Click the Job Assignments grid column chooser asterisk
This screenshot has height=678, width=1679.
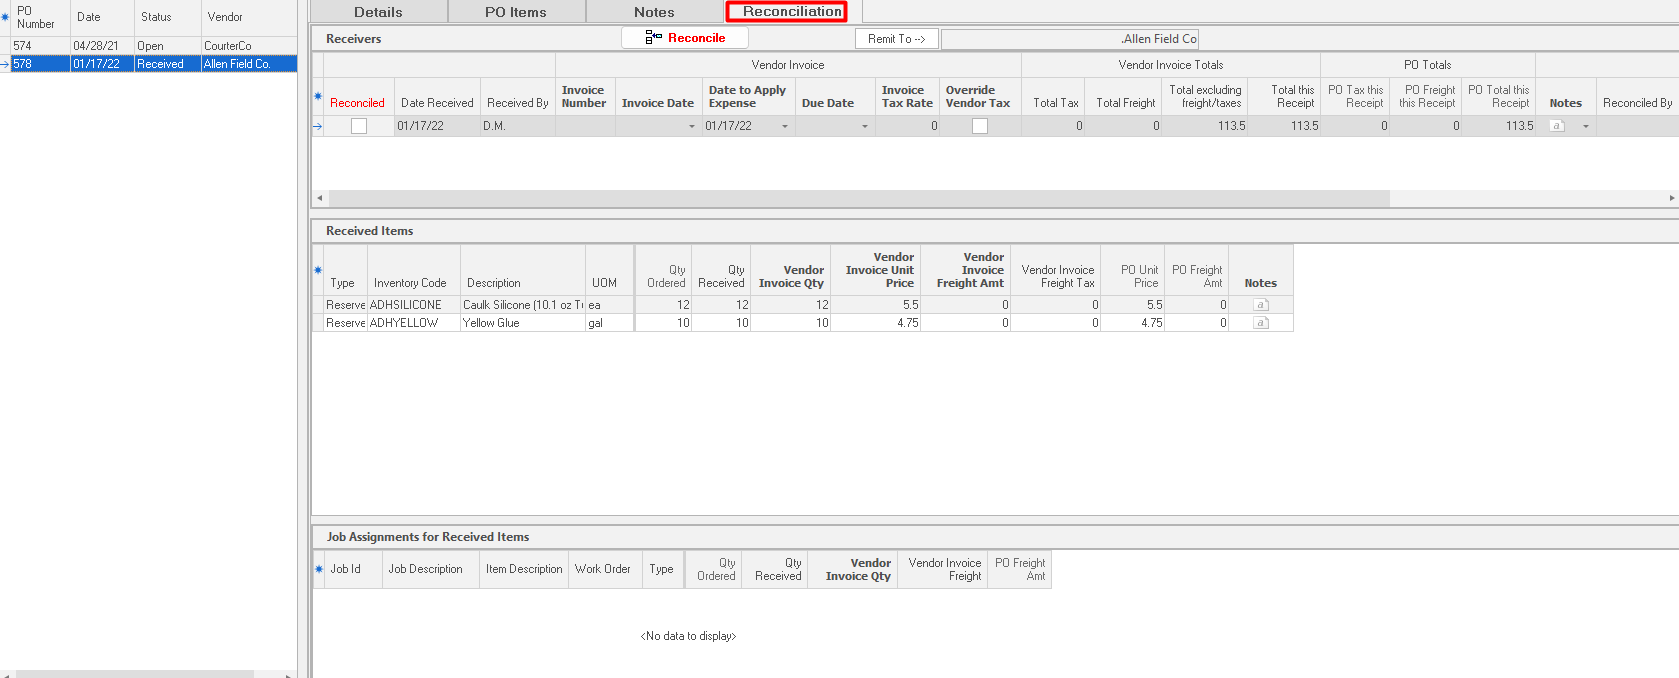(318, 569)
